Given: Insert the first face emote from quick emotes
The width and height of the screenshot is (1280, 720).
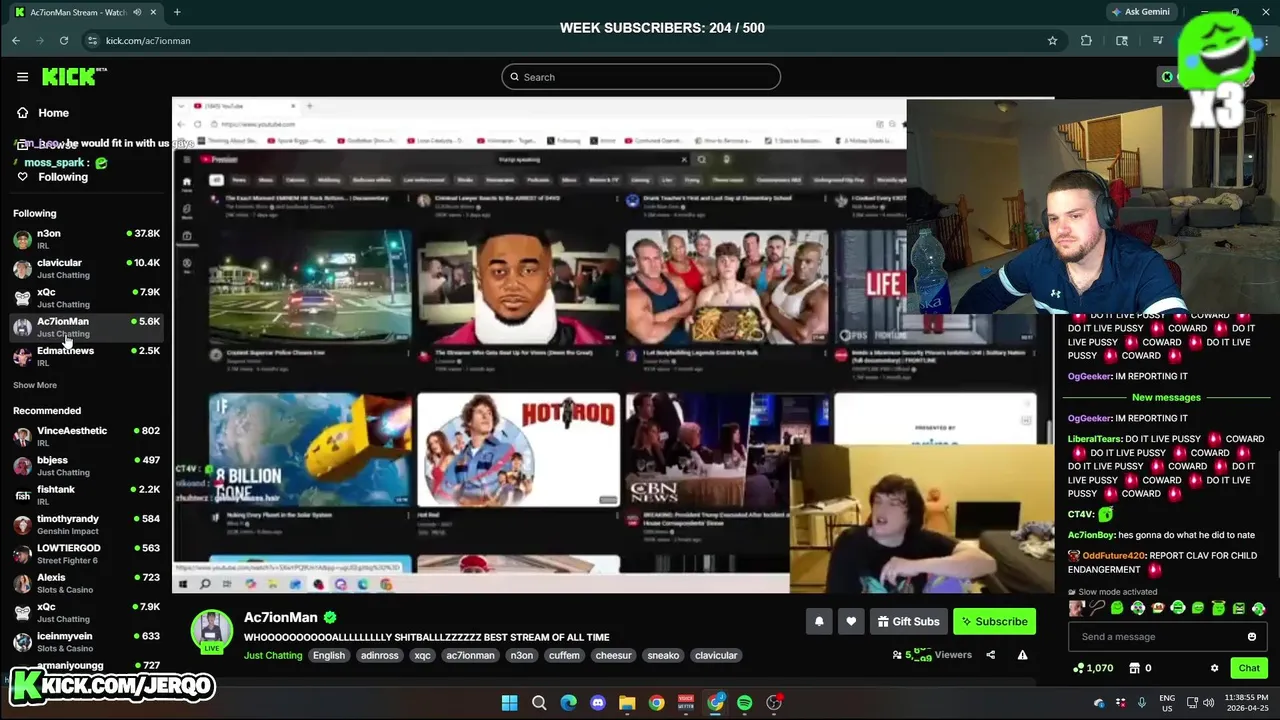Looking at the screenshot, I should 1077,608.
